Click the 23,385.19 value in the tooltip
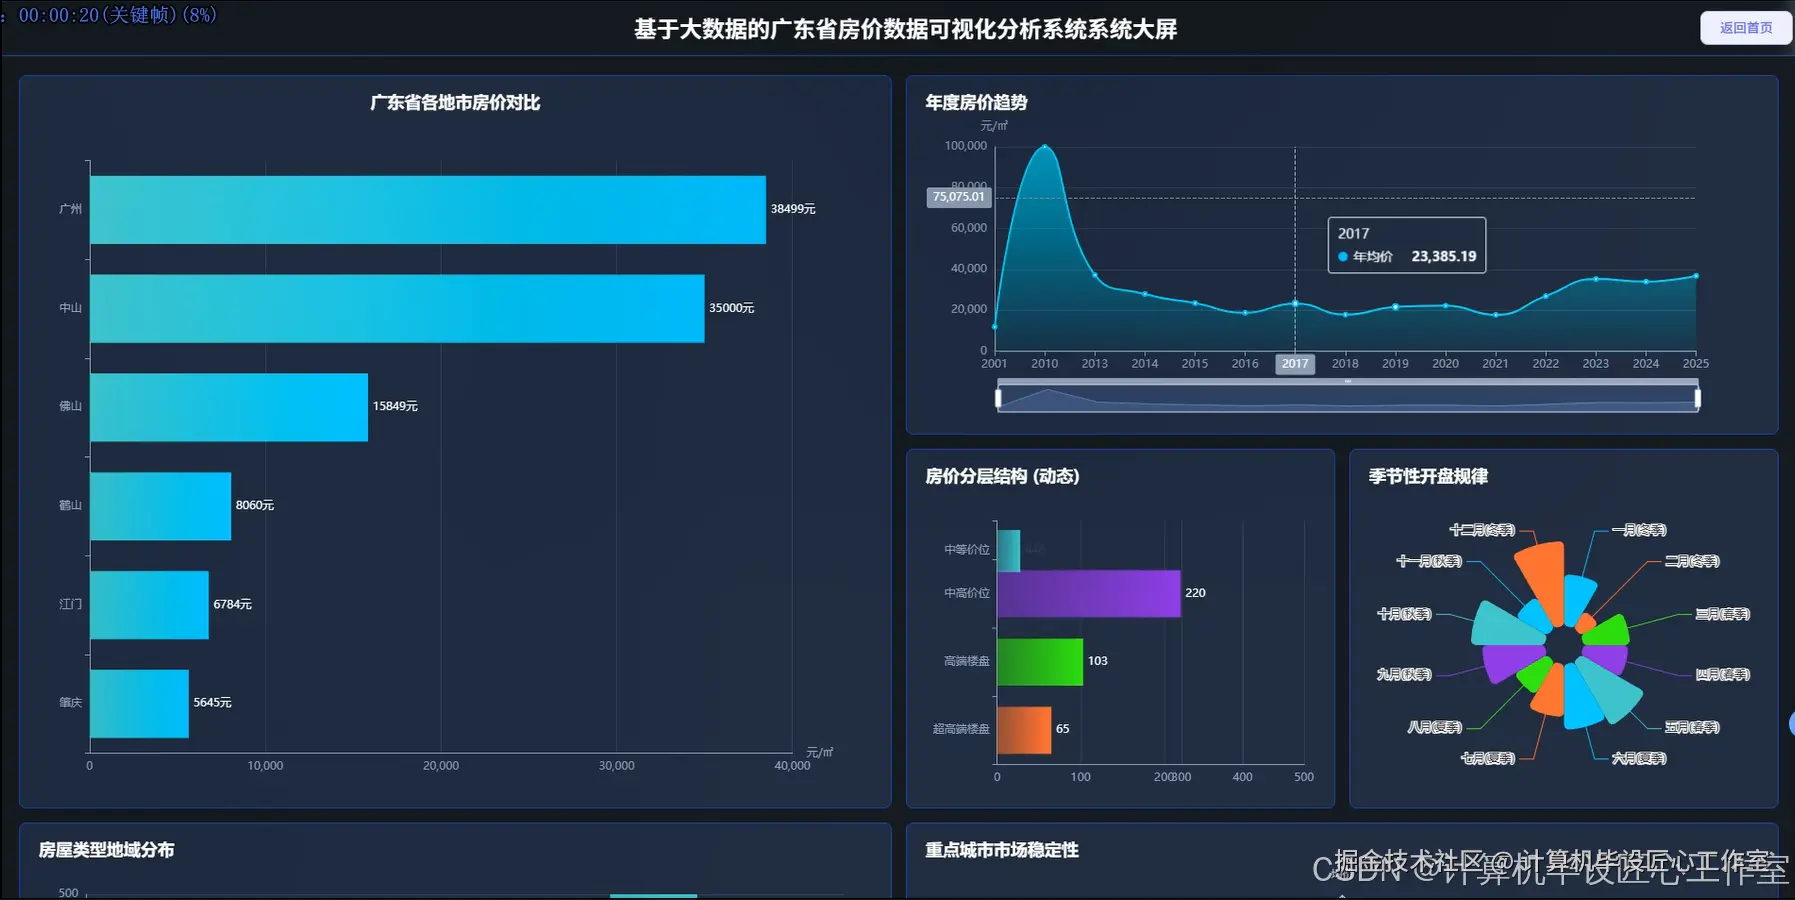Viewport: 1795px width, 900px height. click(x=1444, y=257)
